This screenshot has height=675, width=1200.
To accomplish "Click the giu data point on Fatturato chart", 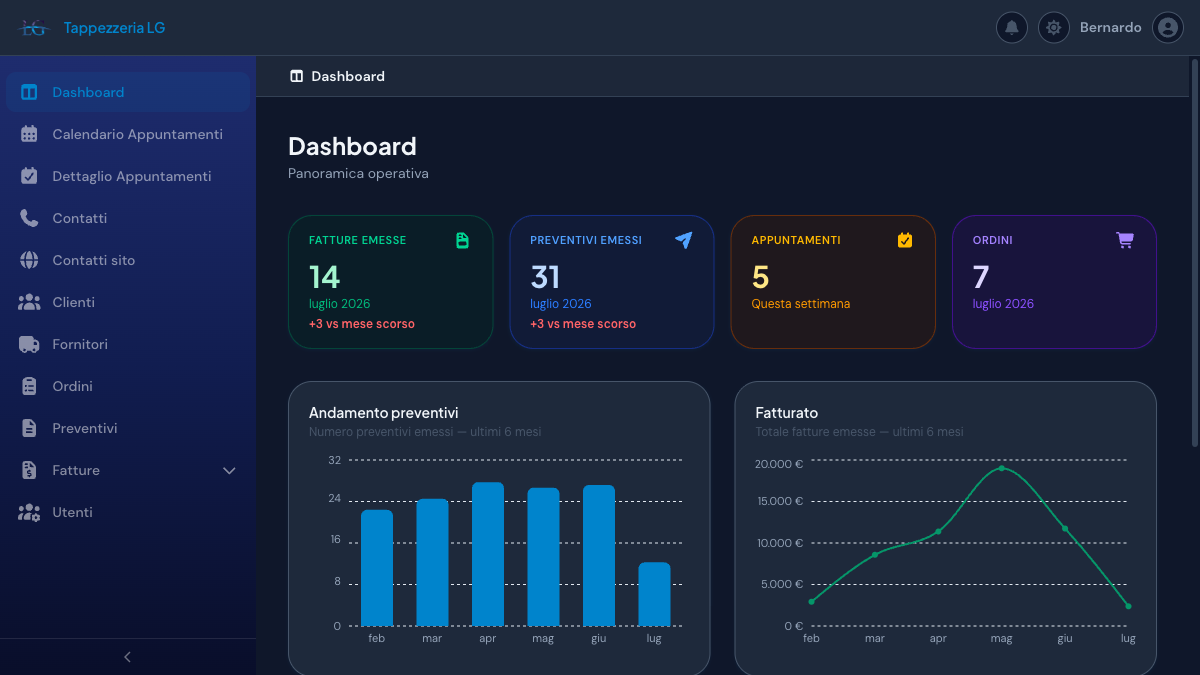I will 1065,529.
